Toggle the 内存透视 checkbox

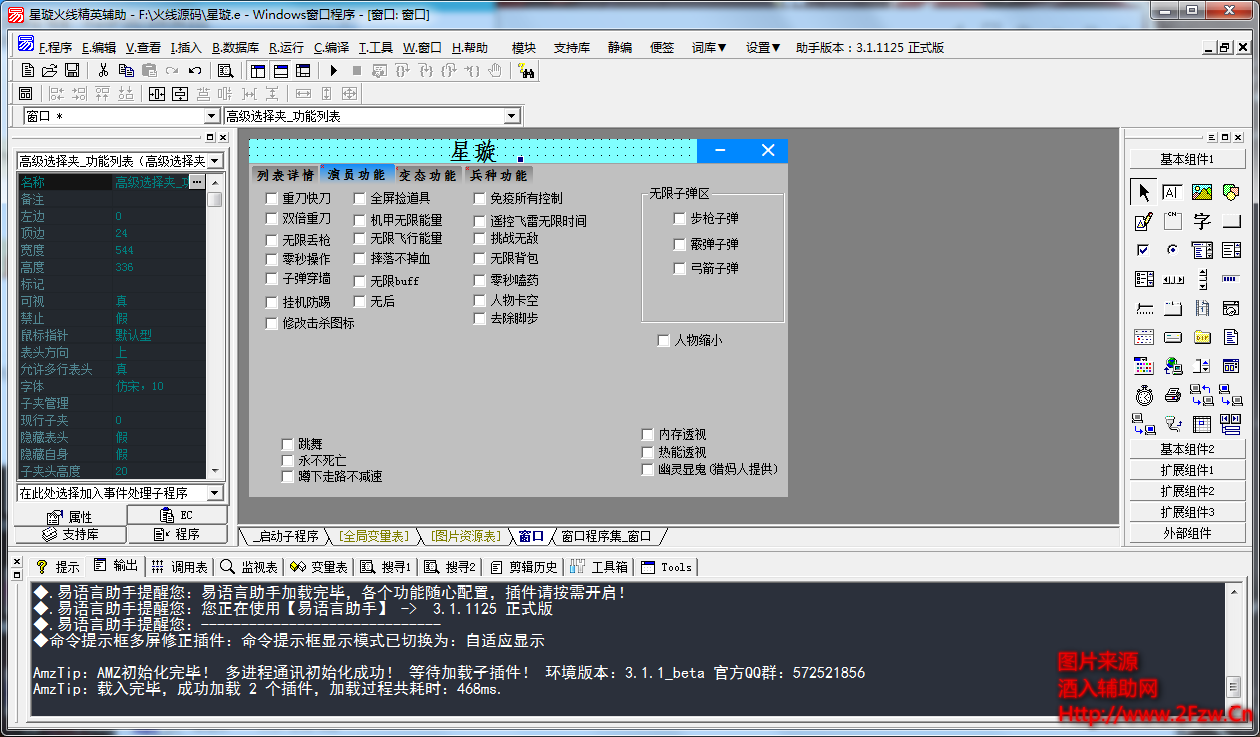click(x=648, y=435)
